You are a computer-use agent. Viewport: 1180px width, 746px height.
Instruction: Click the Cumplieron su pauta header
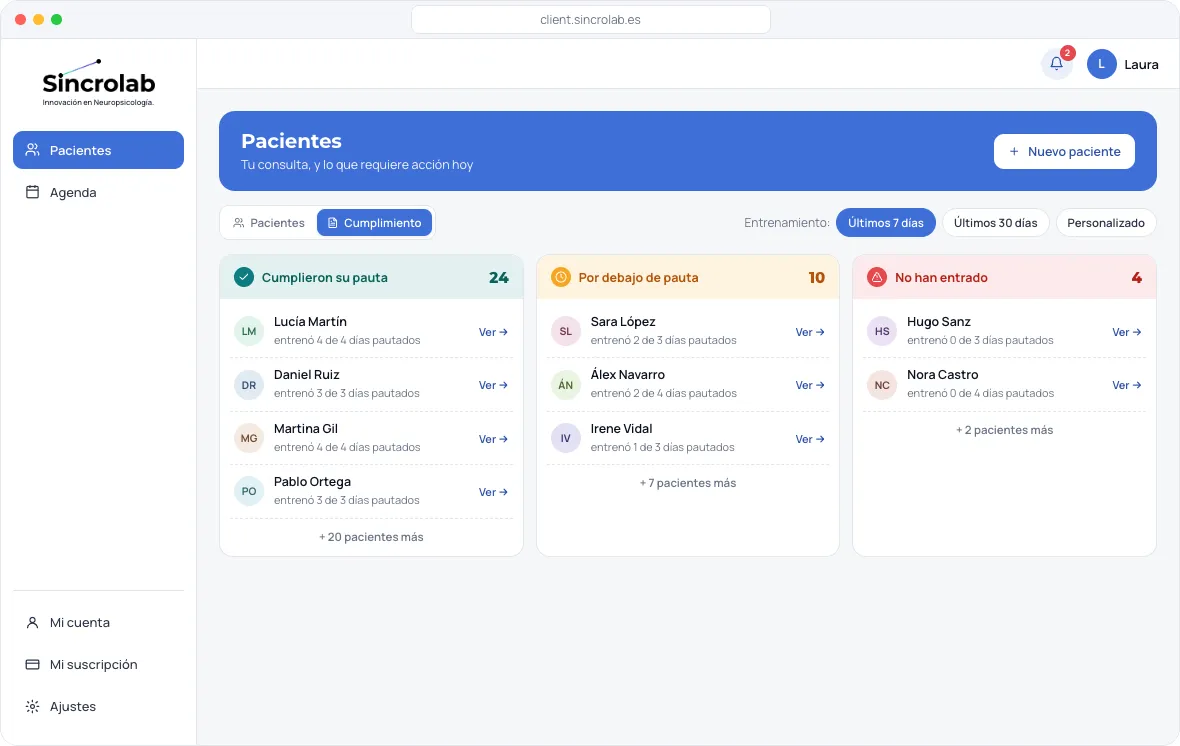tap(371, 277)
